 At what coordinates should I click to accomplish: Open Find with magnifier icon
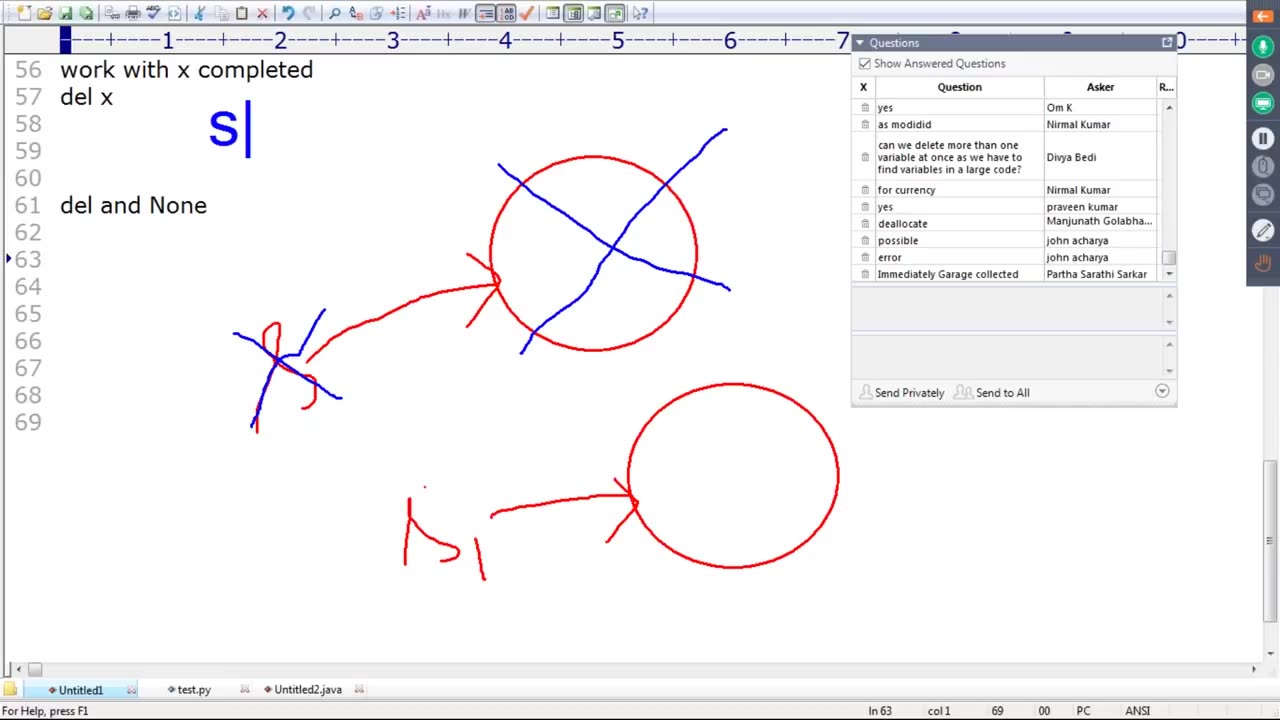coord(335,13)
